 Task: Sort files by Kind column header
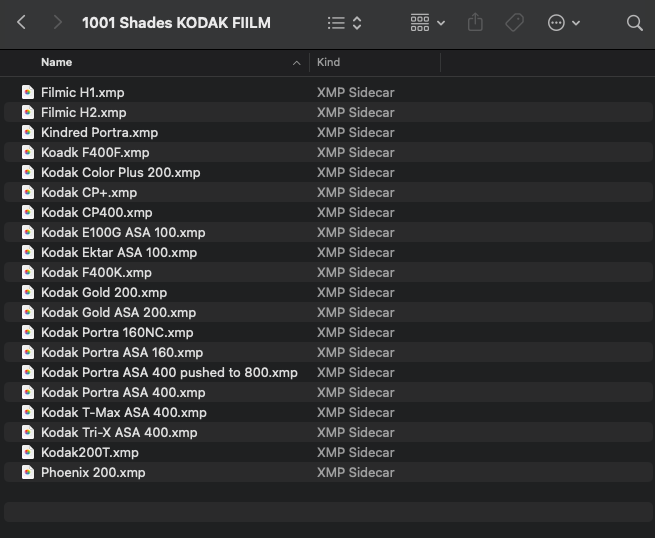(328, 62)
